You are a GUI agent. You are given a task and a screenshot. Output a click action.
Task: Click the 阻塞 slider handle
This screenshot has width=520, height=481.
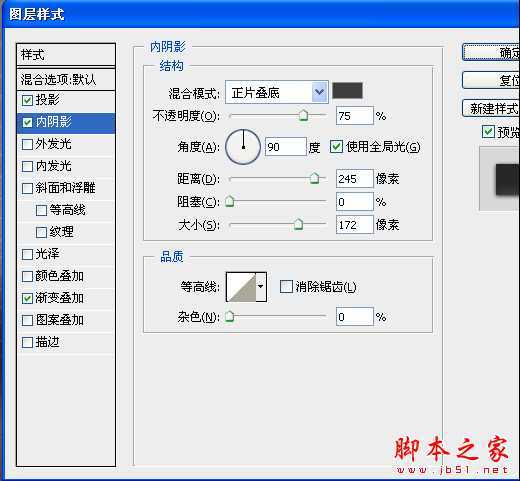pos(229,201)
